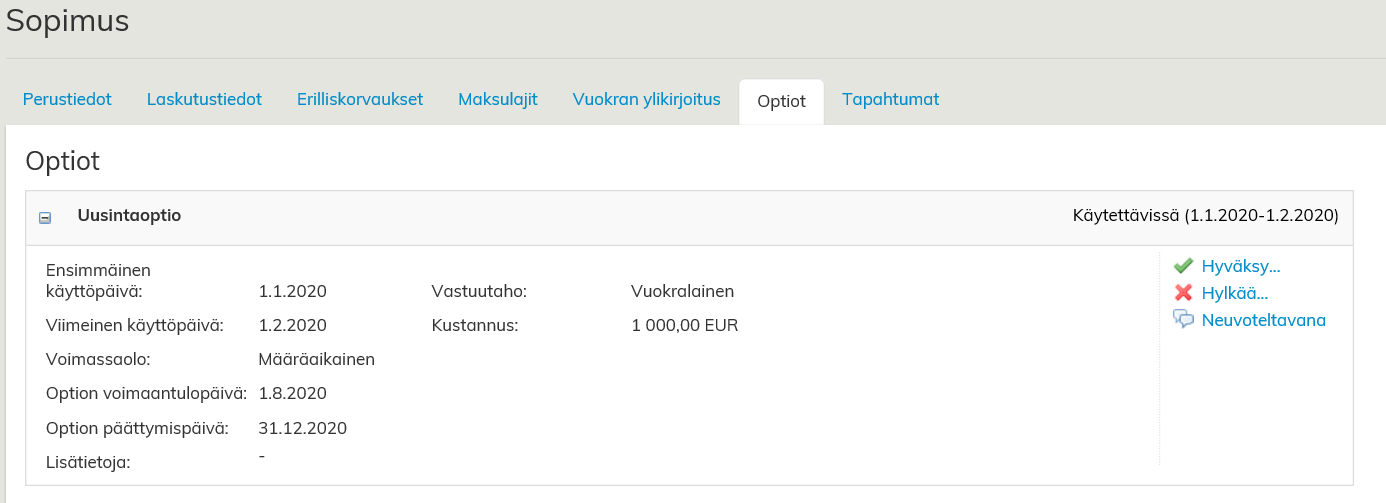This screenshot has height=503, width=1386.
Task: Collapse the Uusintaoptio section
Action: tap(45, 217)
